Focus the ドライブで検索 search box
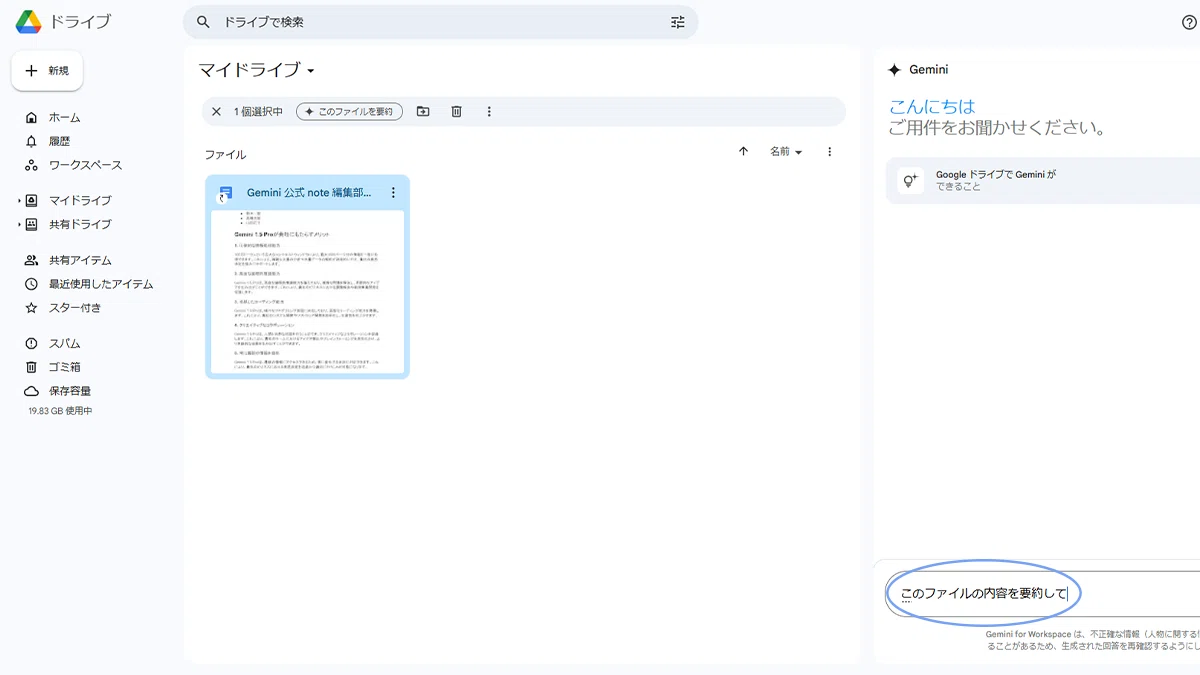The height and width of the screenshot is (675, 1200). coord(440,22)
